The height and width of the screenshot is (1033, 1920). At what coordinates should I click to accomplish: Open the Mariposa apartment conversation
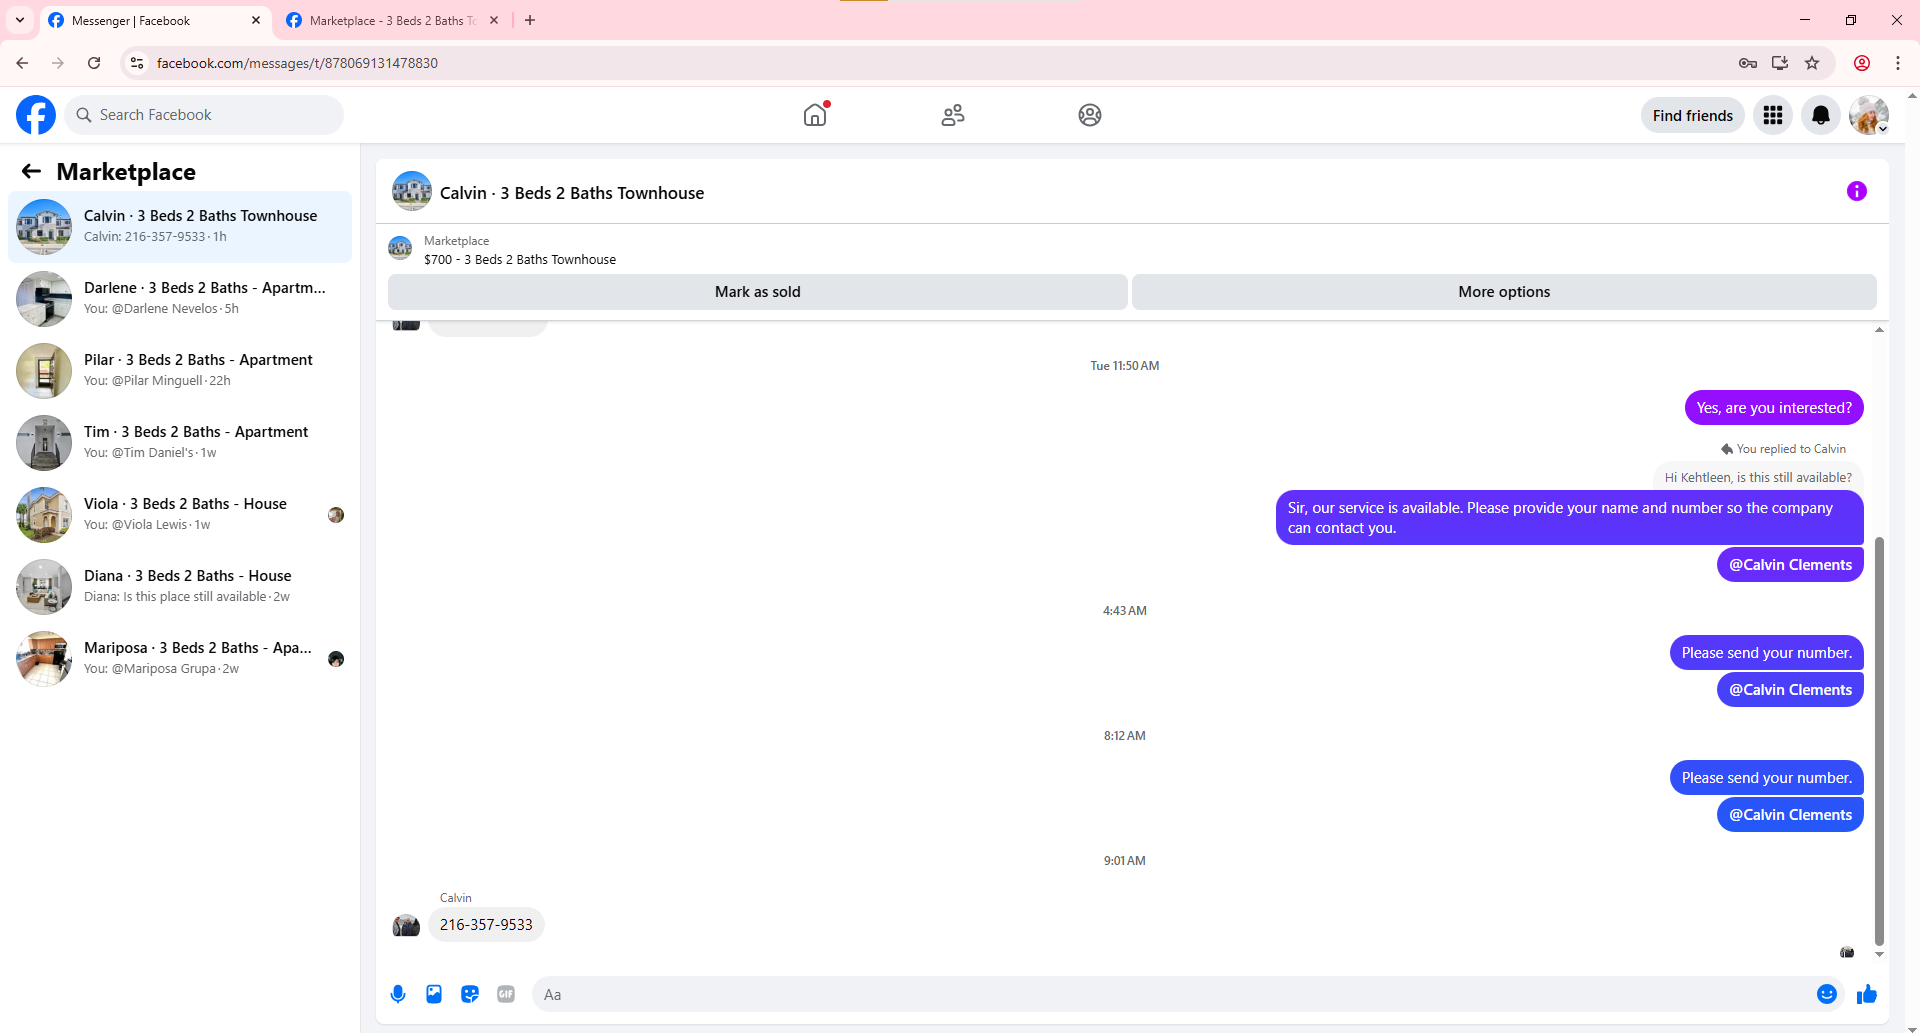180,659
